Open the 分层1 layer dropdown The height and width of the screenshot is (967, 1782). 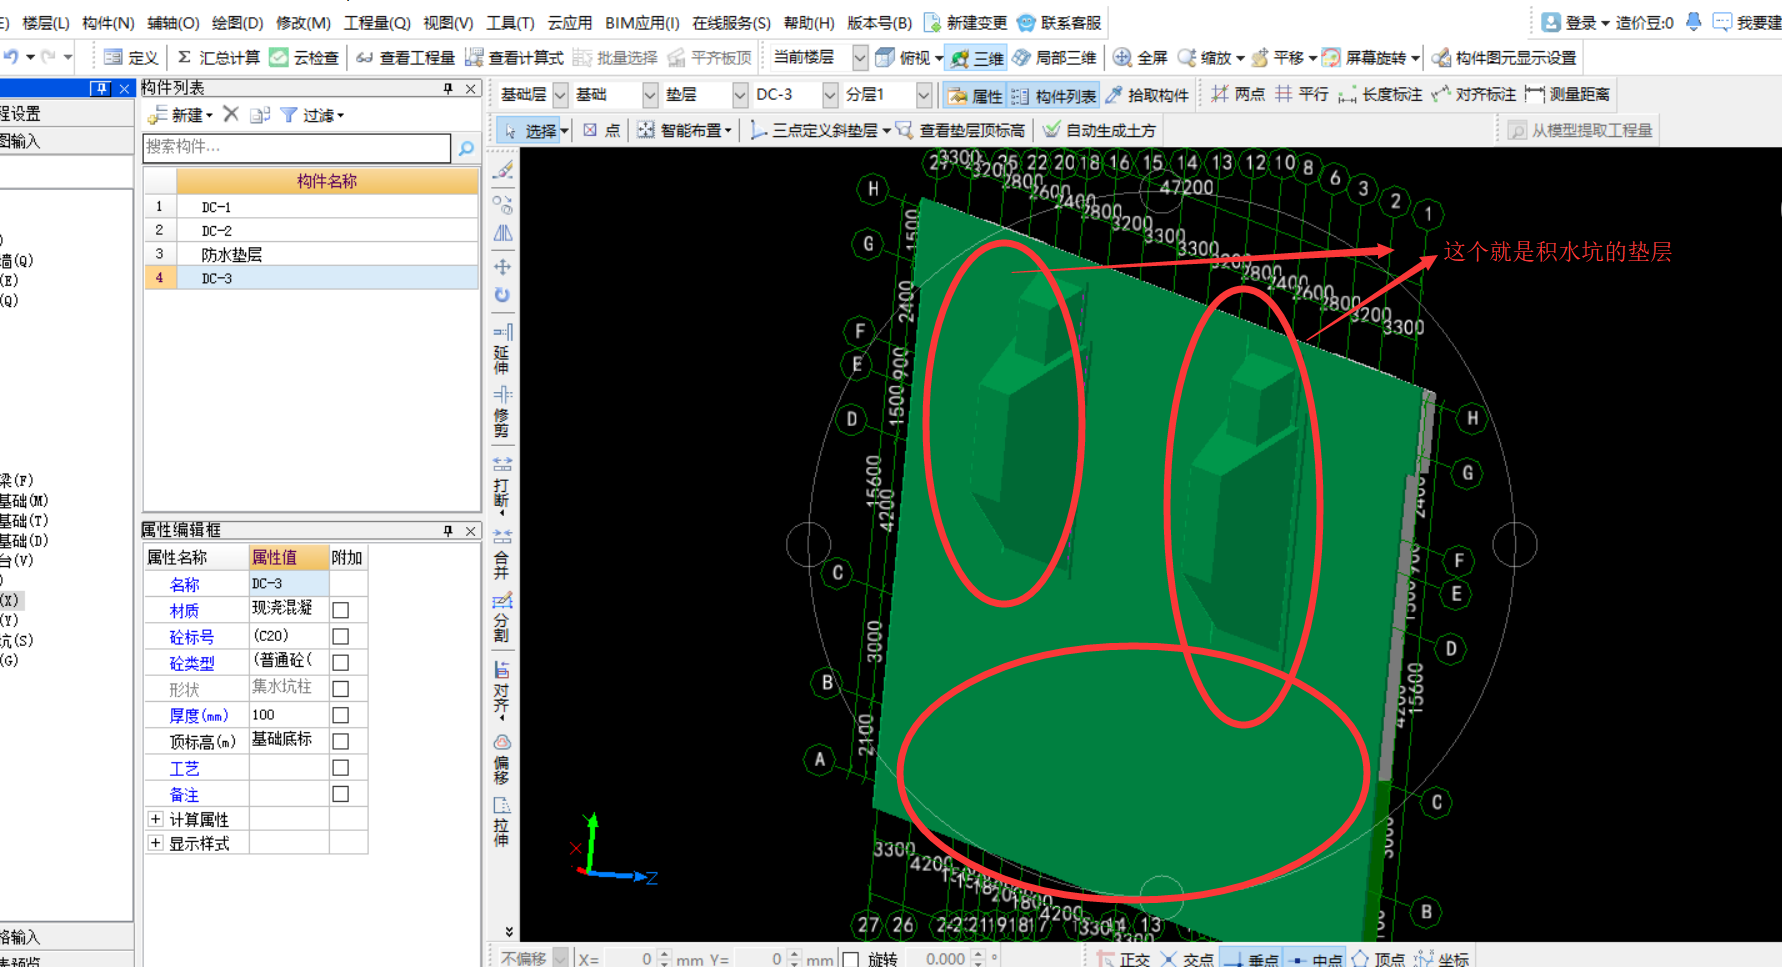tap(924, 95)
